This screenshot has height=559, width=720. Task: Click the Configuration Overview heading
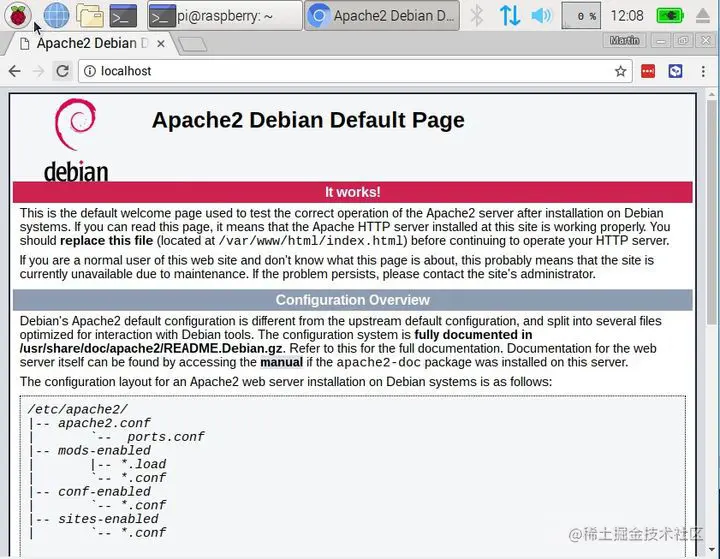[x=353, y=300]
